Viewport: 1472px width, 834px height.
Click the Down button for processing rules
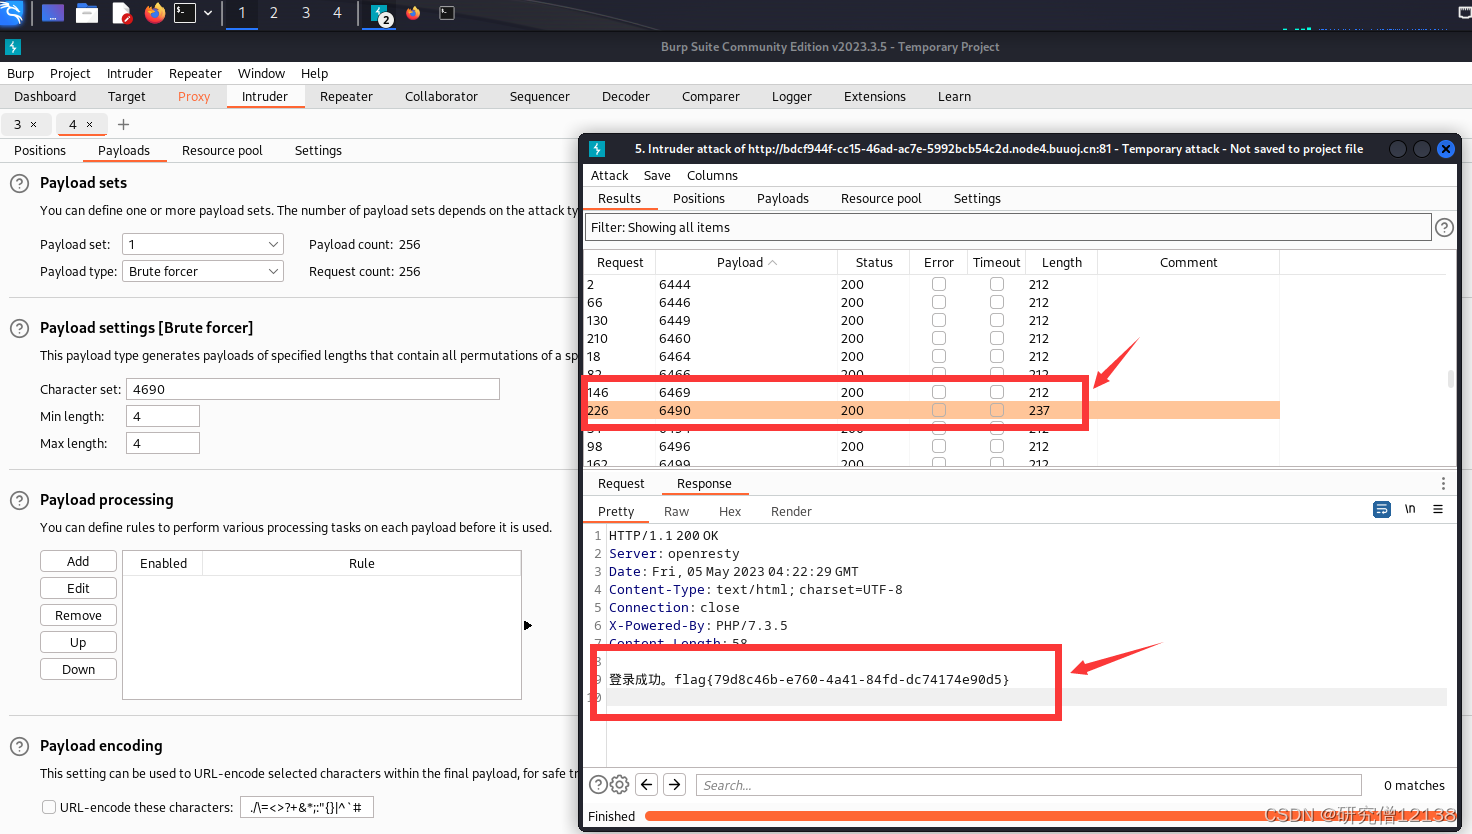coord(78,669)
